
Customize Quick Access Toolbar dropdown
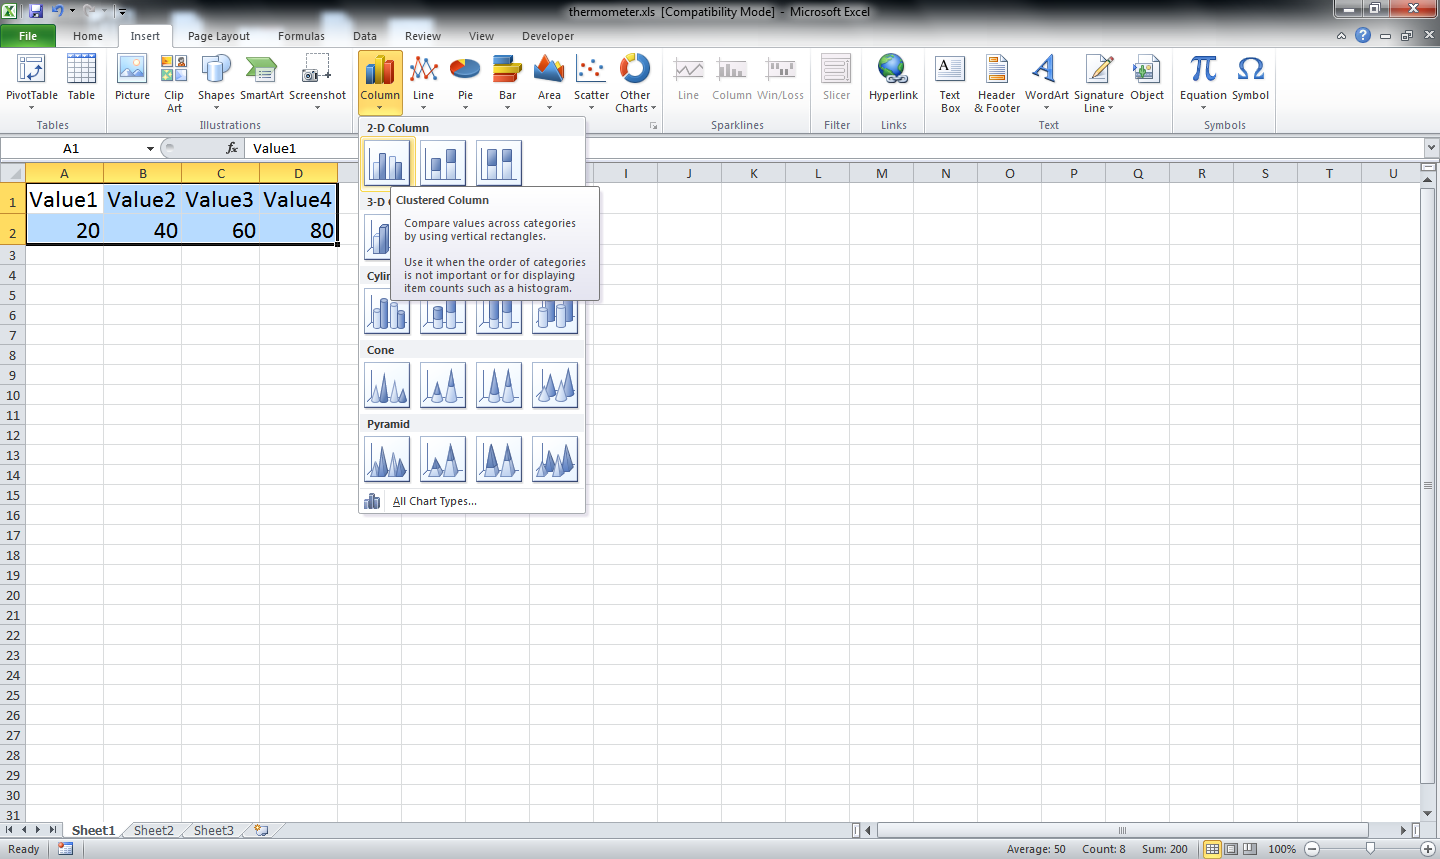click(x=122, y=11)
